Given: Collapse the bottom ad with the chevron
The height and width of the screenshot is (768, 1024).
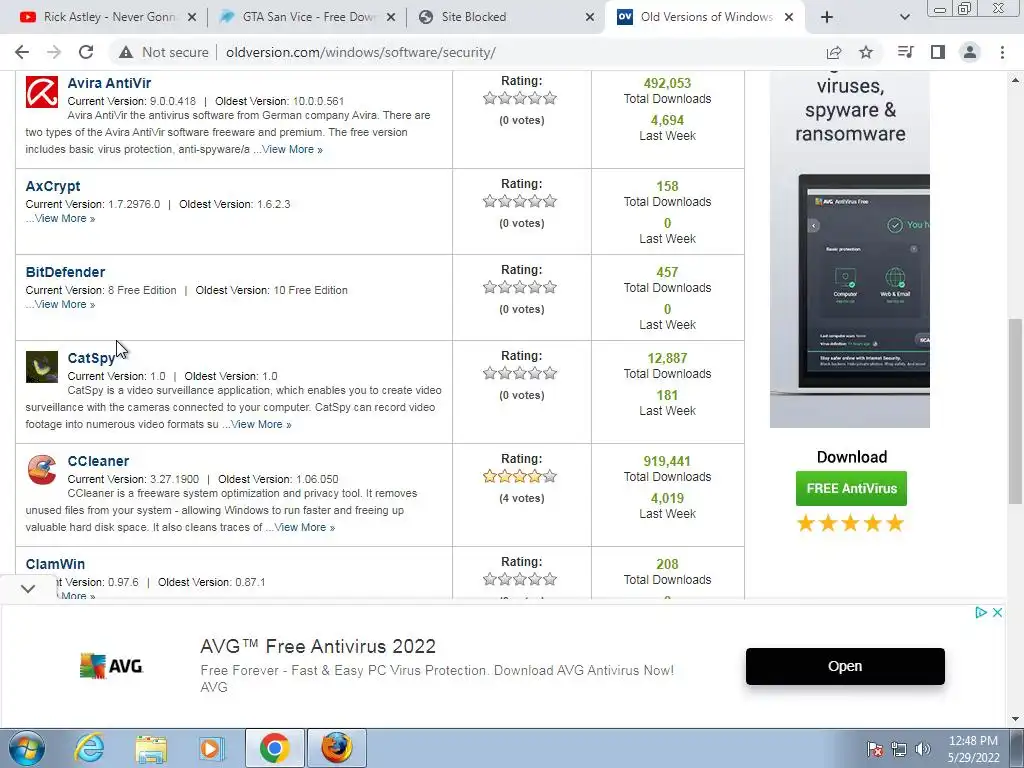Looking at the screenshot, I should [28, 588].
